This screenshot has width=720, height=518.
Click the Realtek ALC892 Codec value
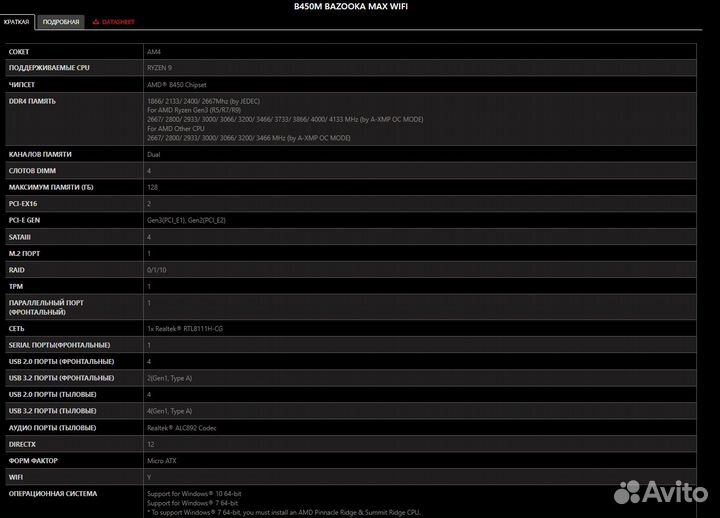point(182,427)
